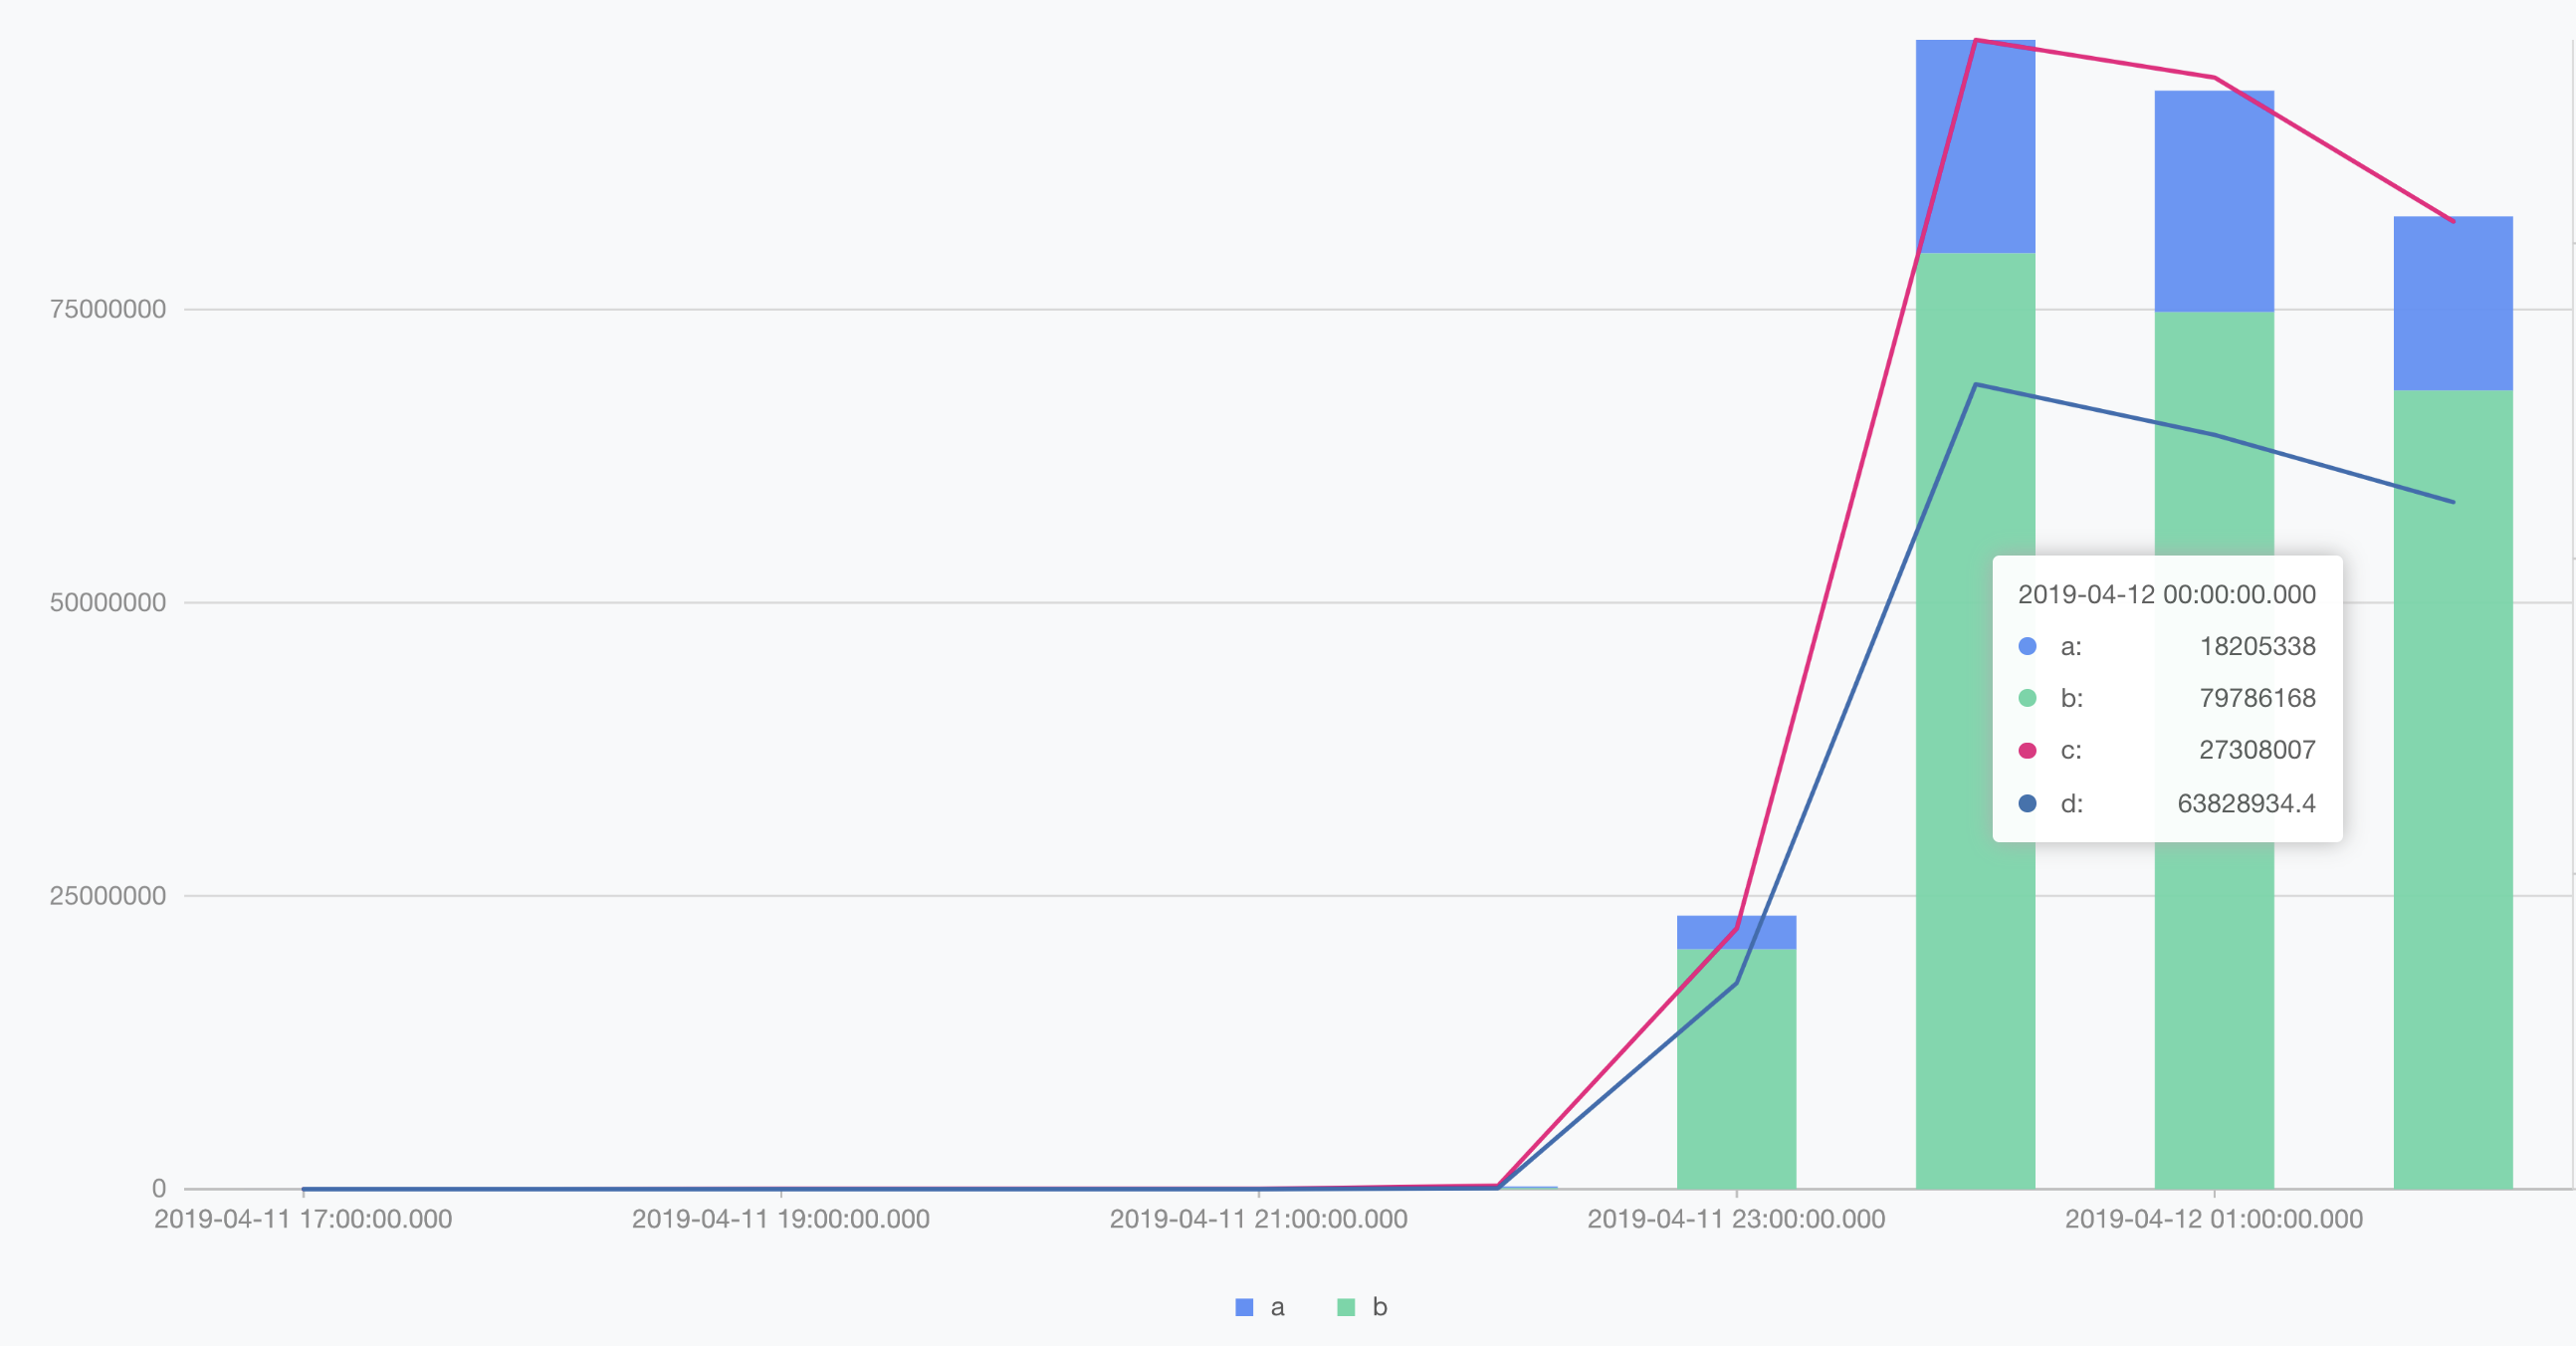
Task: Click the 2019-04-11 21:00:00.000 axis label
Action: (1258, 1219)
